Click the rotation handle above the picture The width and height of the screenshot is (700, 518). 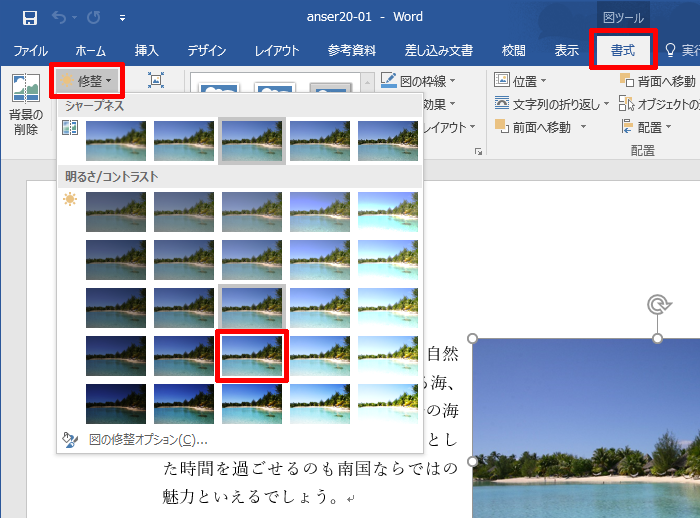pyautogui.click(x=658, y=305)
